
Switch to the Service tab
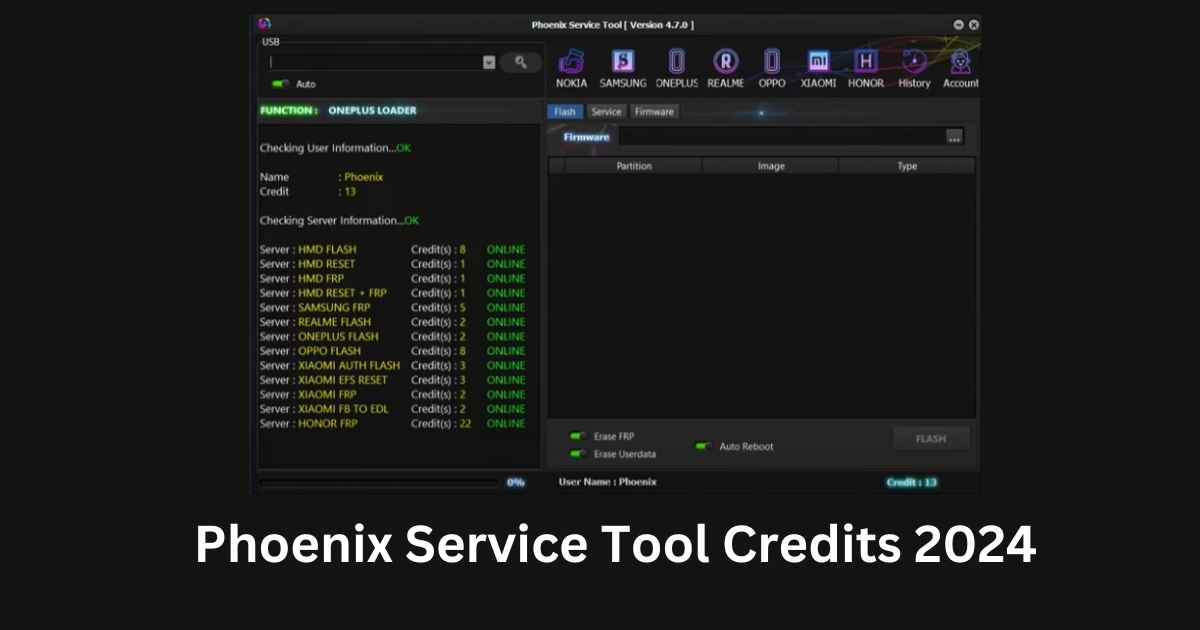[606, 112]
